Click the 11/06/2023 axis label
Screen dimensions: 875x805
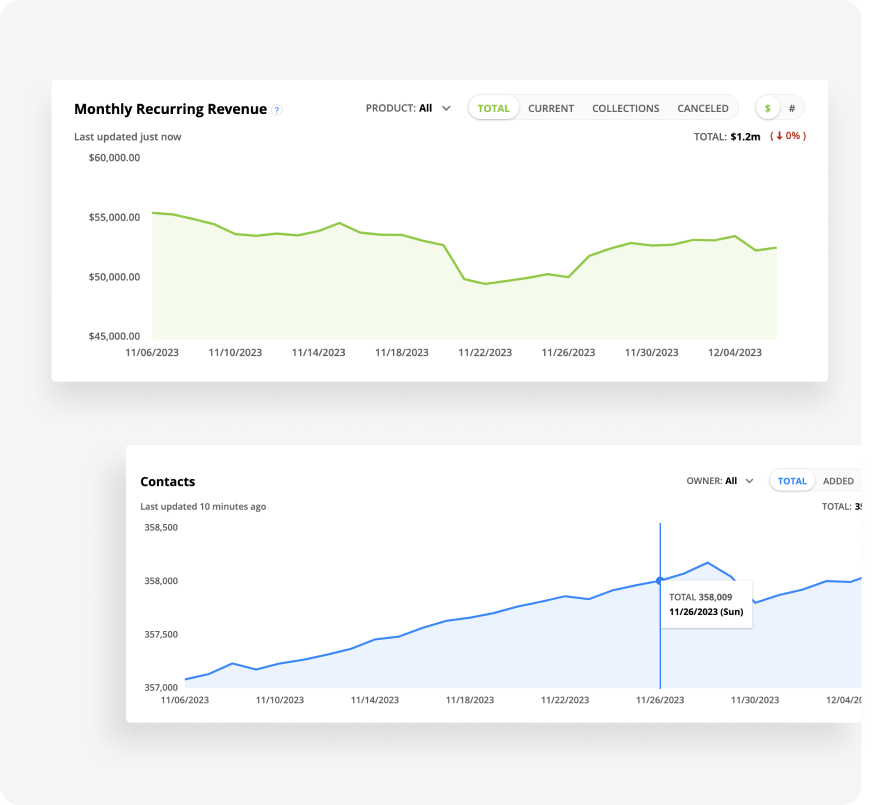pos(151,352)
